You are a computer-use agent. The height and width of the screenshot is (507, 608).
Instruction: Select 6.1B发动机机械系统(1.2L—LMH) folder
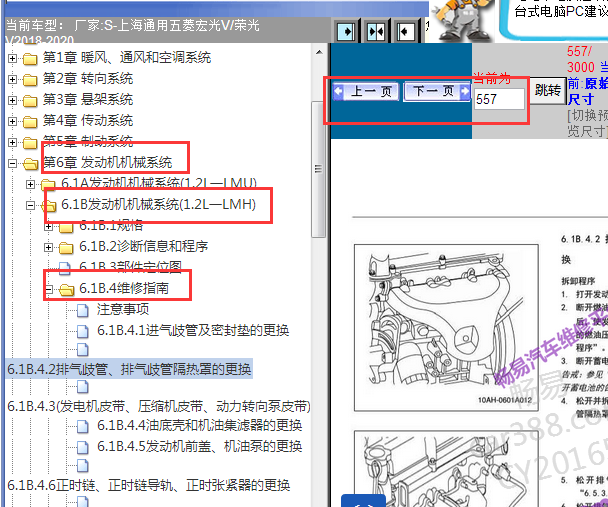point(159,204)
